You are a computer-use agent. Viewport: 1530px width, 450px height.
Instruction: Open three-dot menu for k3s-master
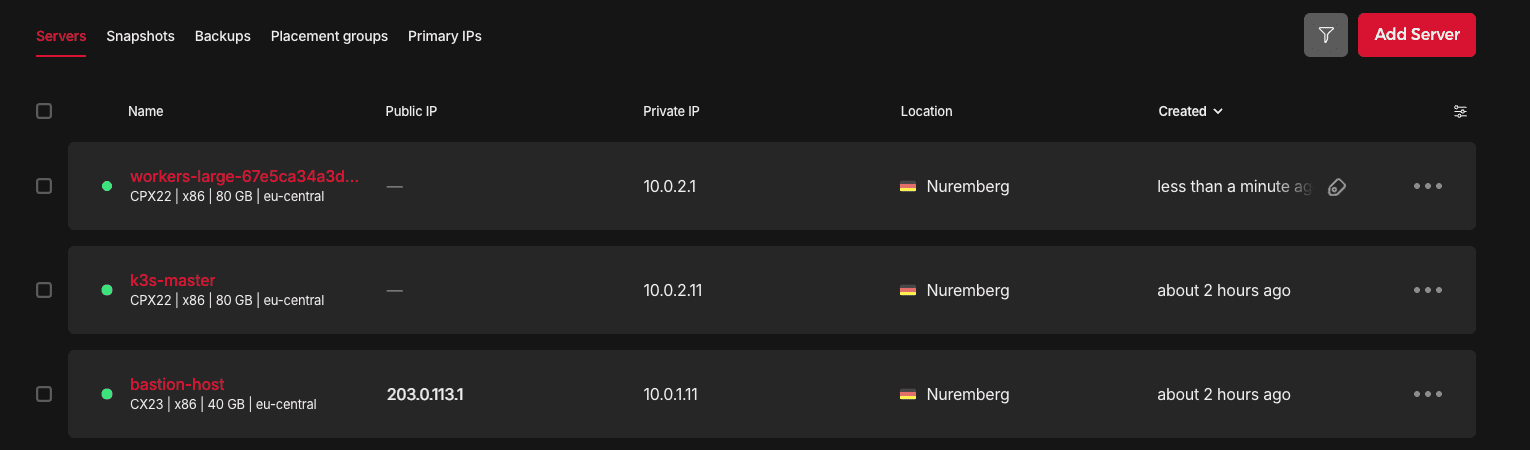1428,290
